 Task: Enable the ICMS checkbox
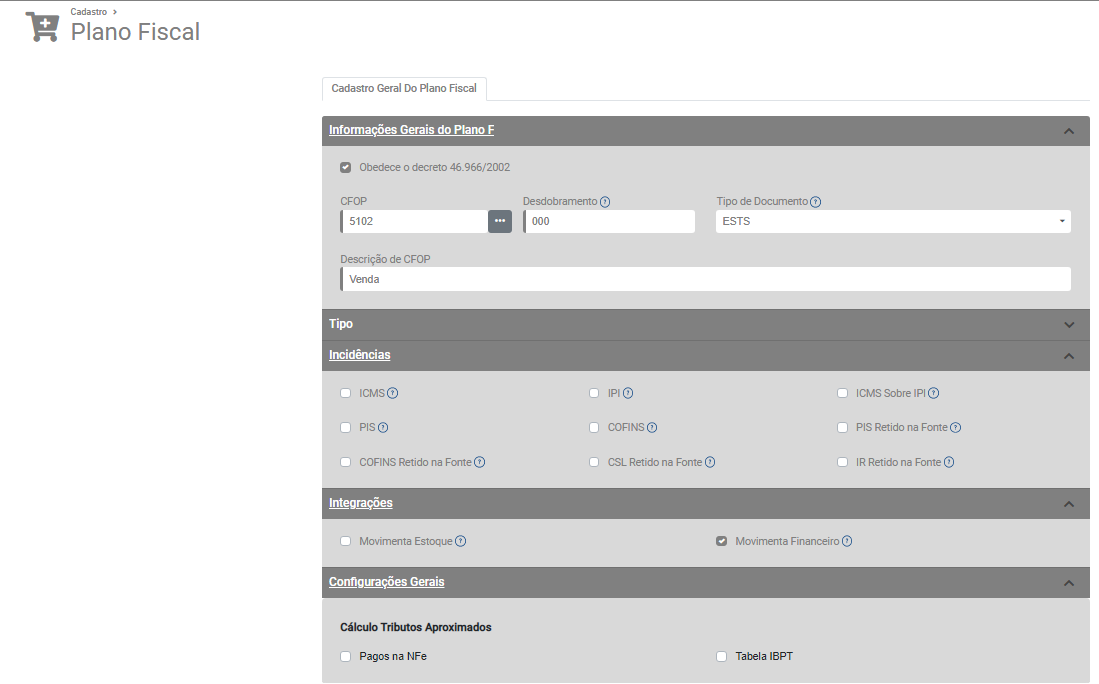coord(346,394)
